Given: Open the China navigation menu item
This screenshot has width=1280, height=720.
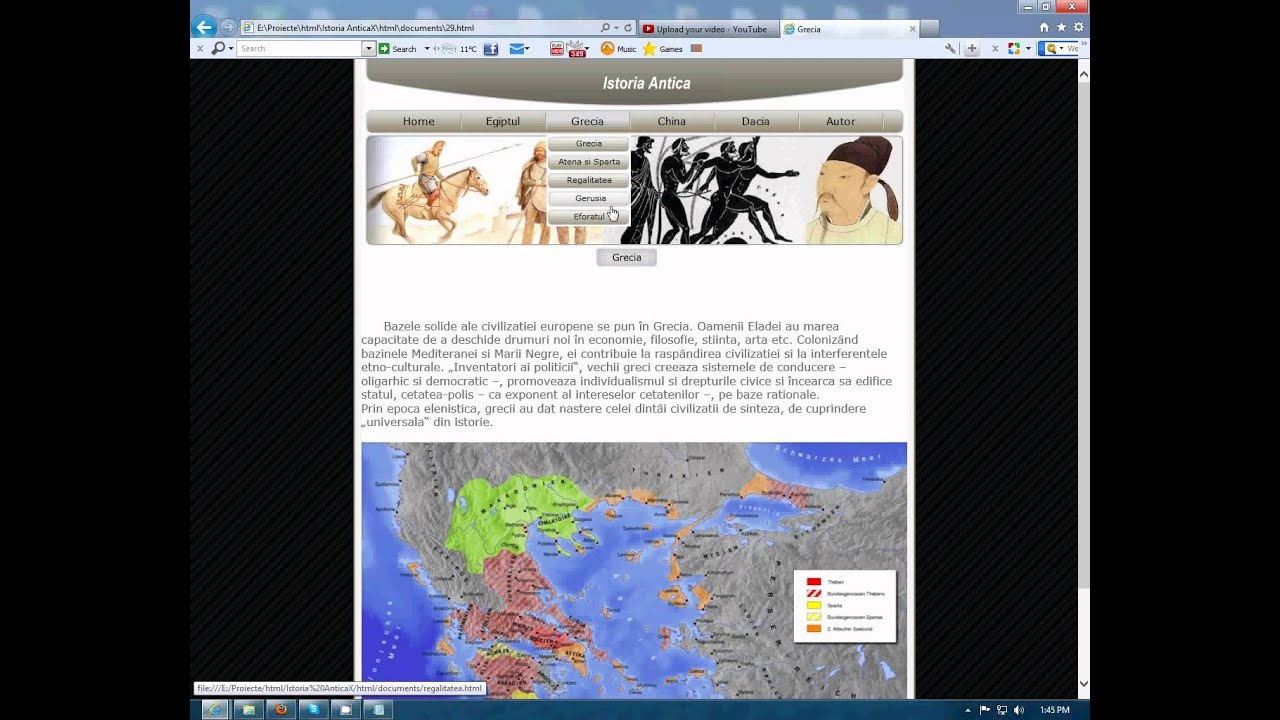Looking at the screenshot, I should 671,122.
